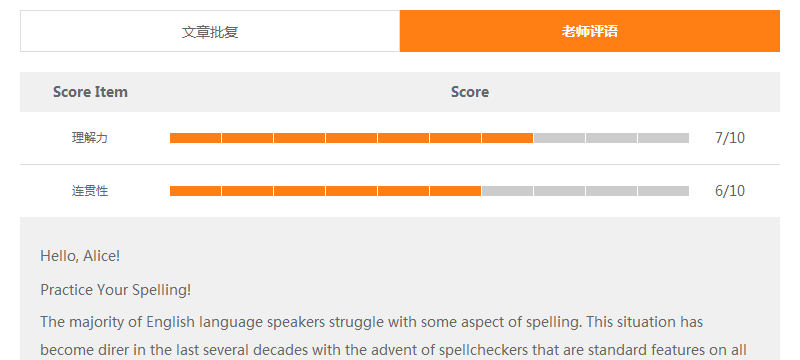
Task: Click the paragraph starting The majority of English
Action: 393,337
